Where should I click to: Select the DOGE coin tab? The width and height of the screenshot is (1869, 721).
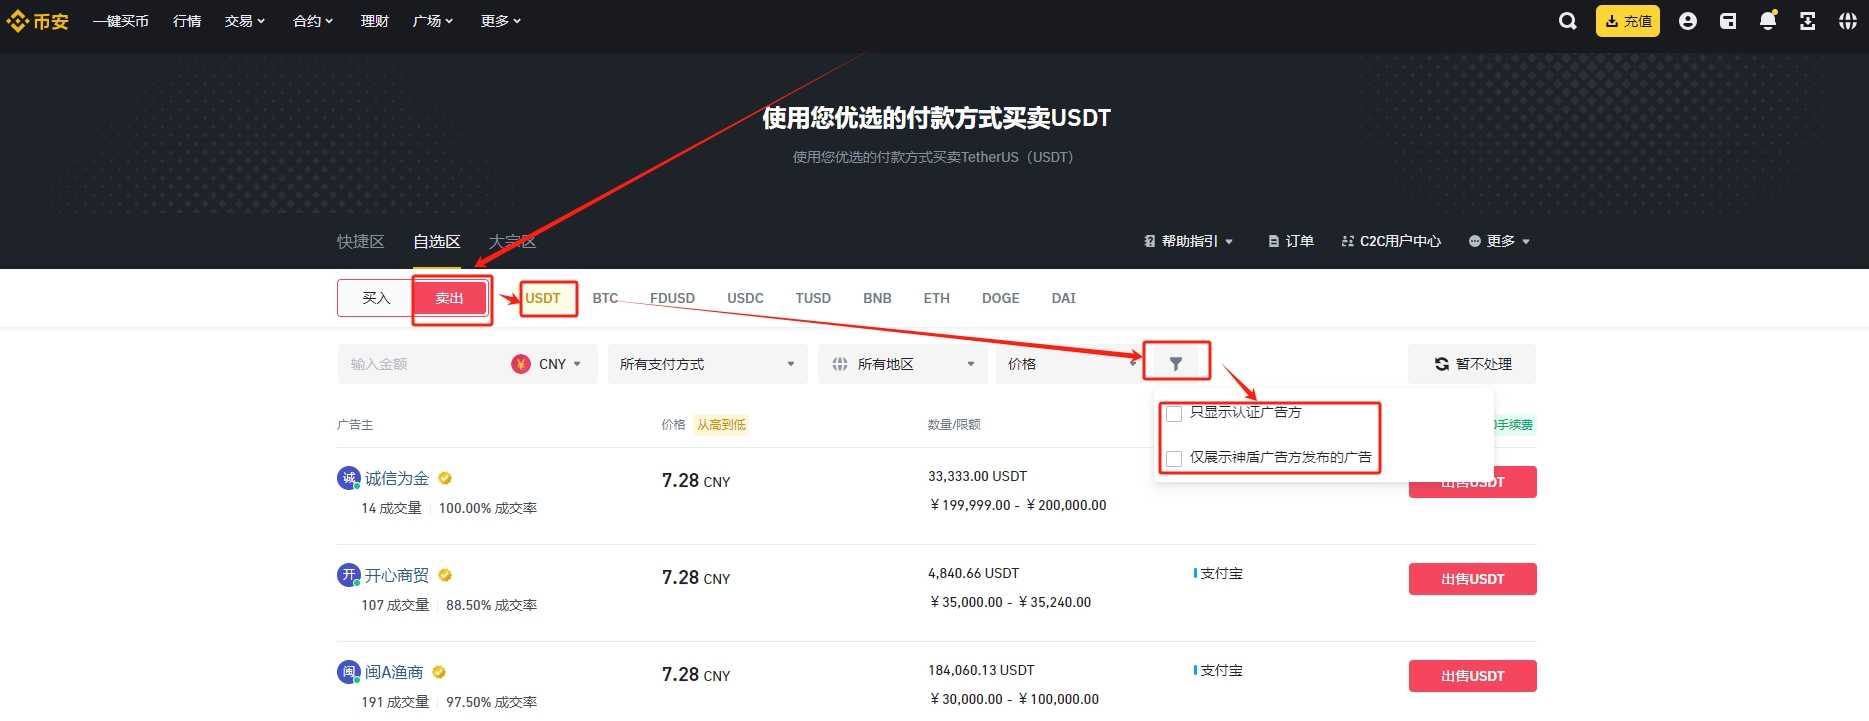[1001, 298]
